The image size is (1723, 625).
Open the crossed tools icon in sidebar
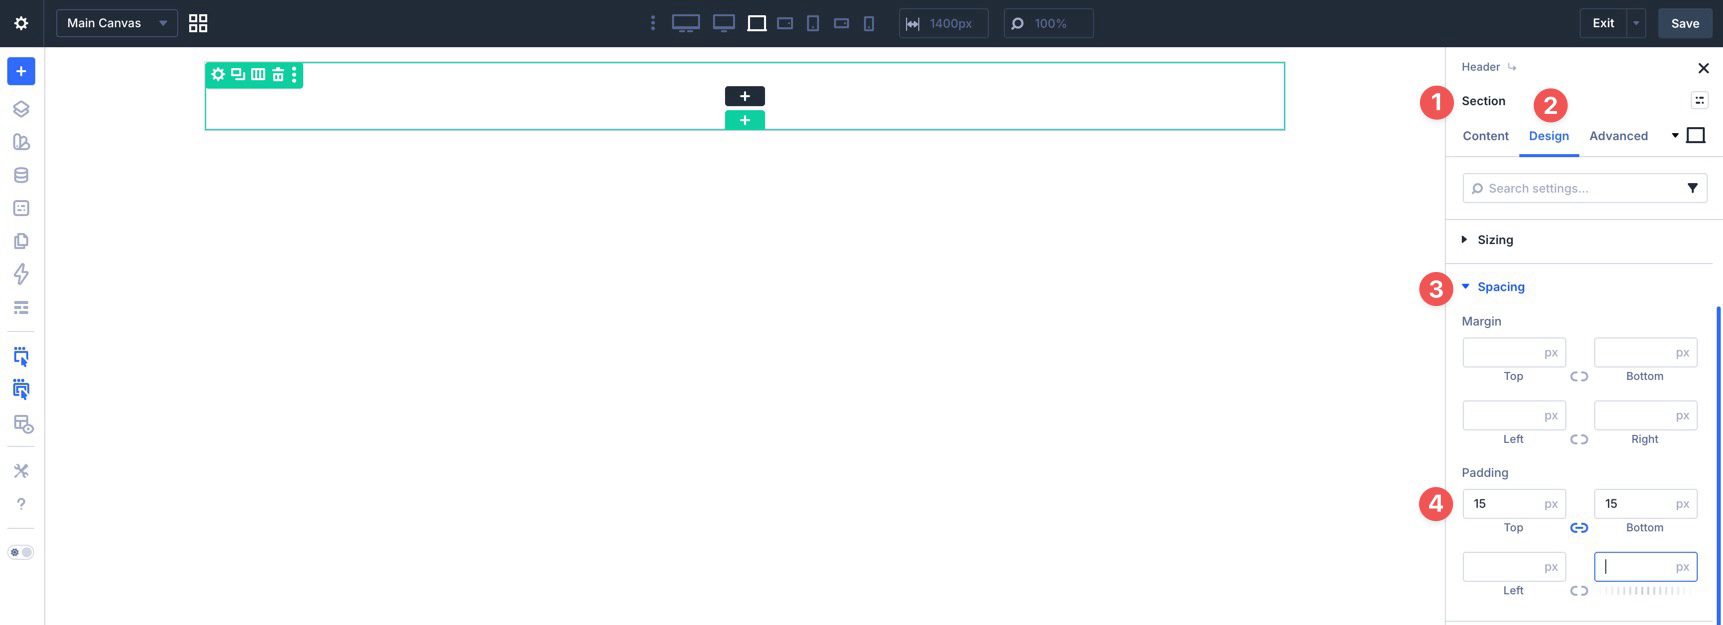click(21, 471)
